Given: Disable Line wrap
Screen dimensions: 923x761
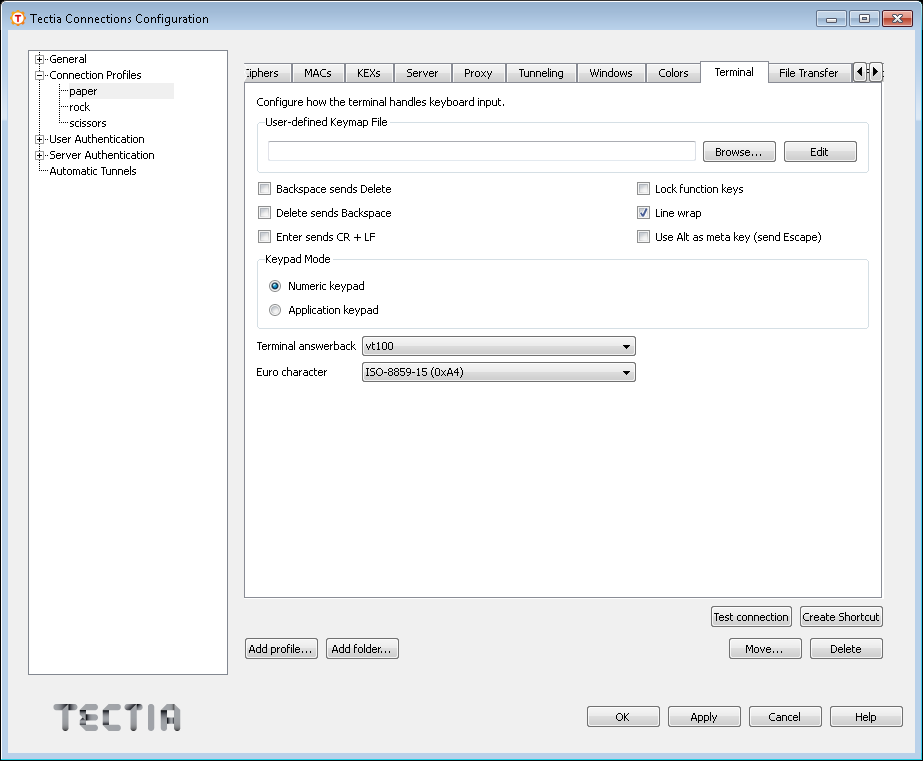Looking at the screenshot, I should pyautogui.click(x=643, y=212).
